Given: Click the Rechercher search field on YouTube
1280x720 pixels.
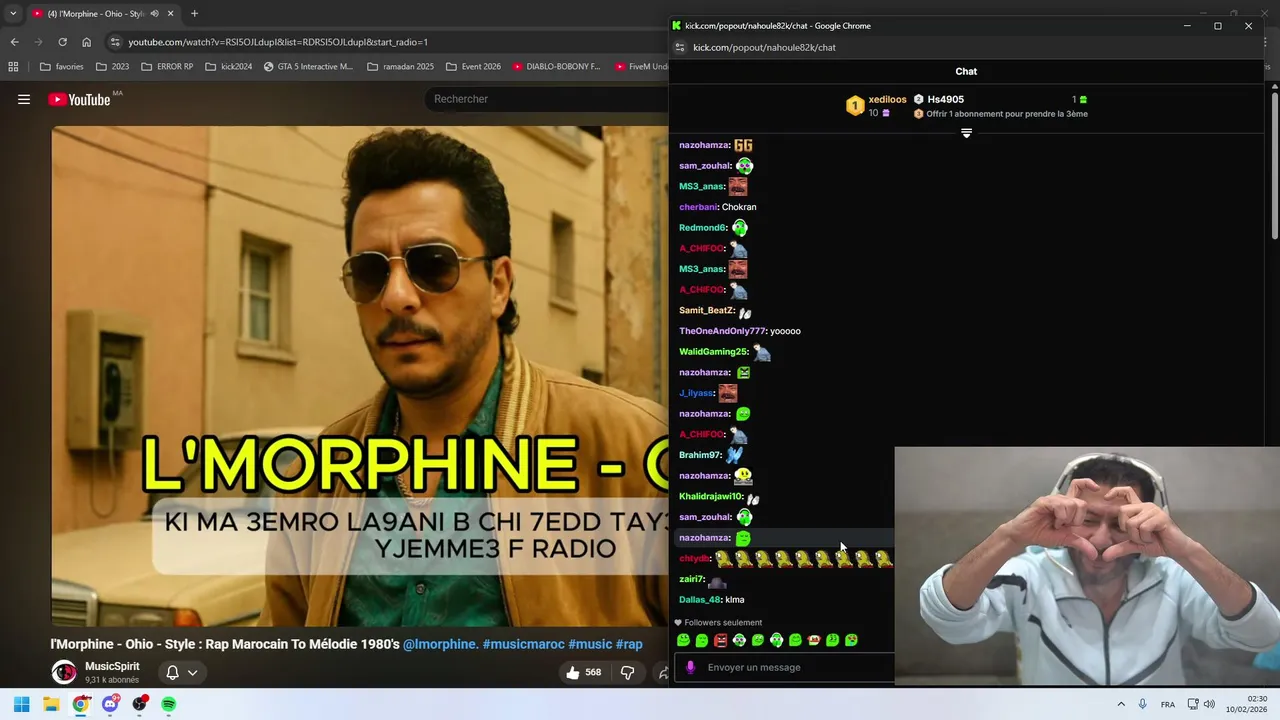Looking at the screenshot, I should (545, 99).
